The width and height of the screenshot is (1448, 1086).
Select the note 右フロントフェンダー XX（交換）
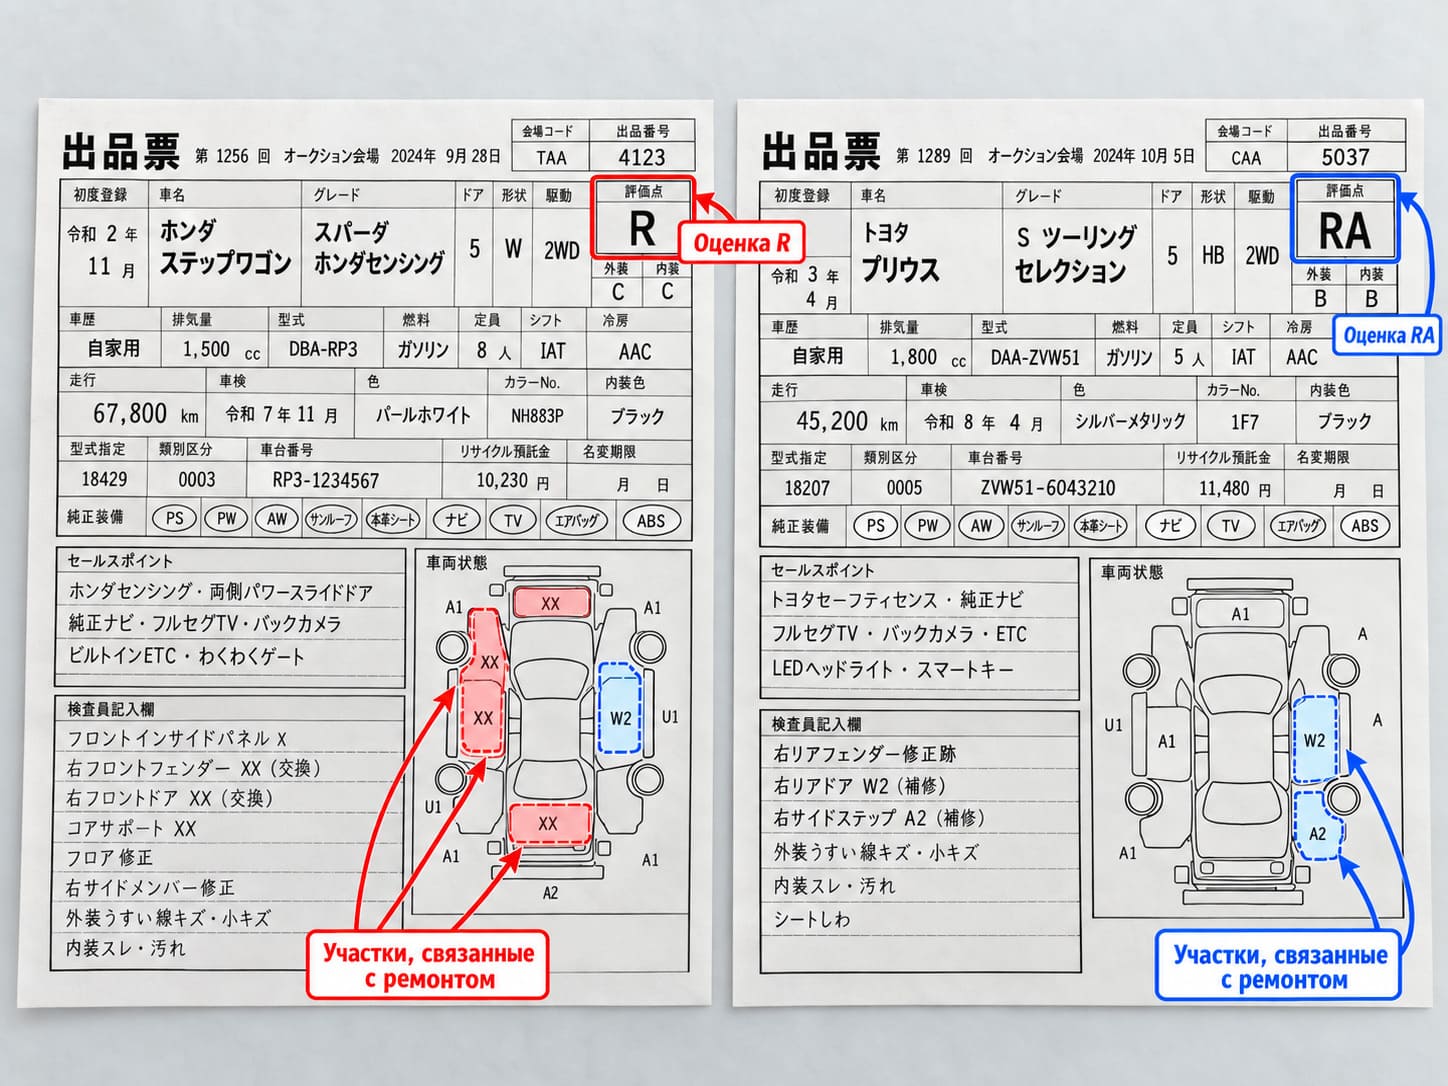click(x=194, y=769)
